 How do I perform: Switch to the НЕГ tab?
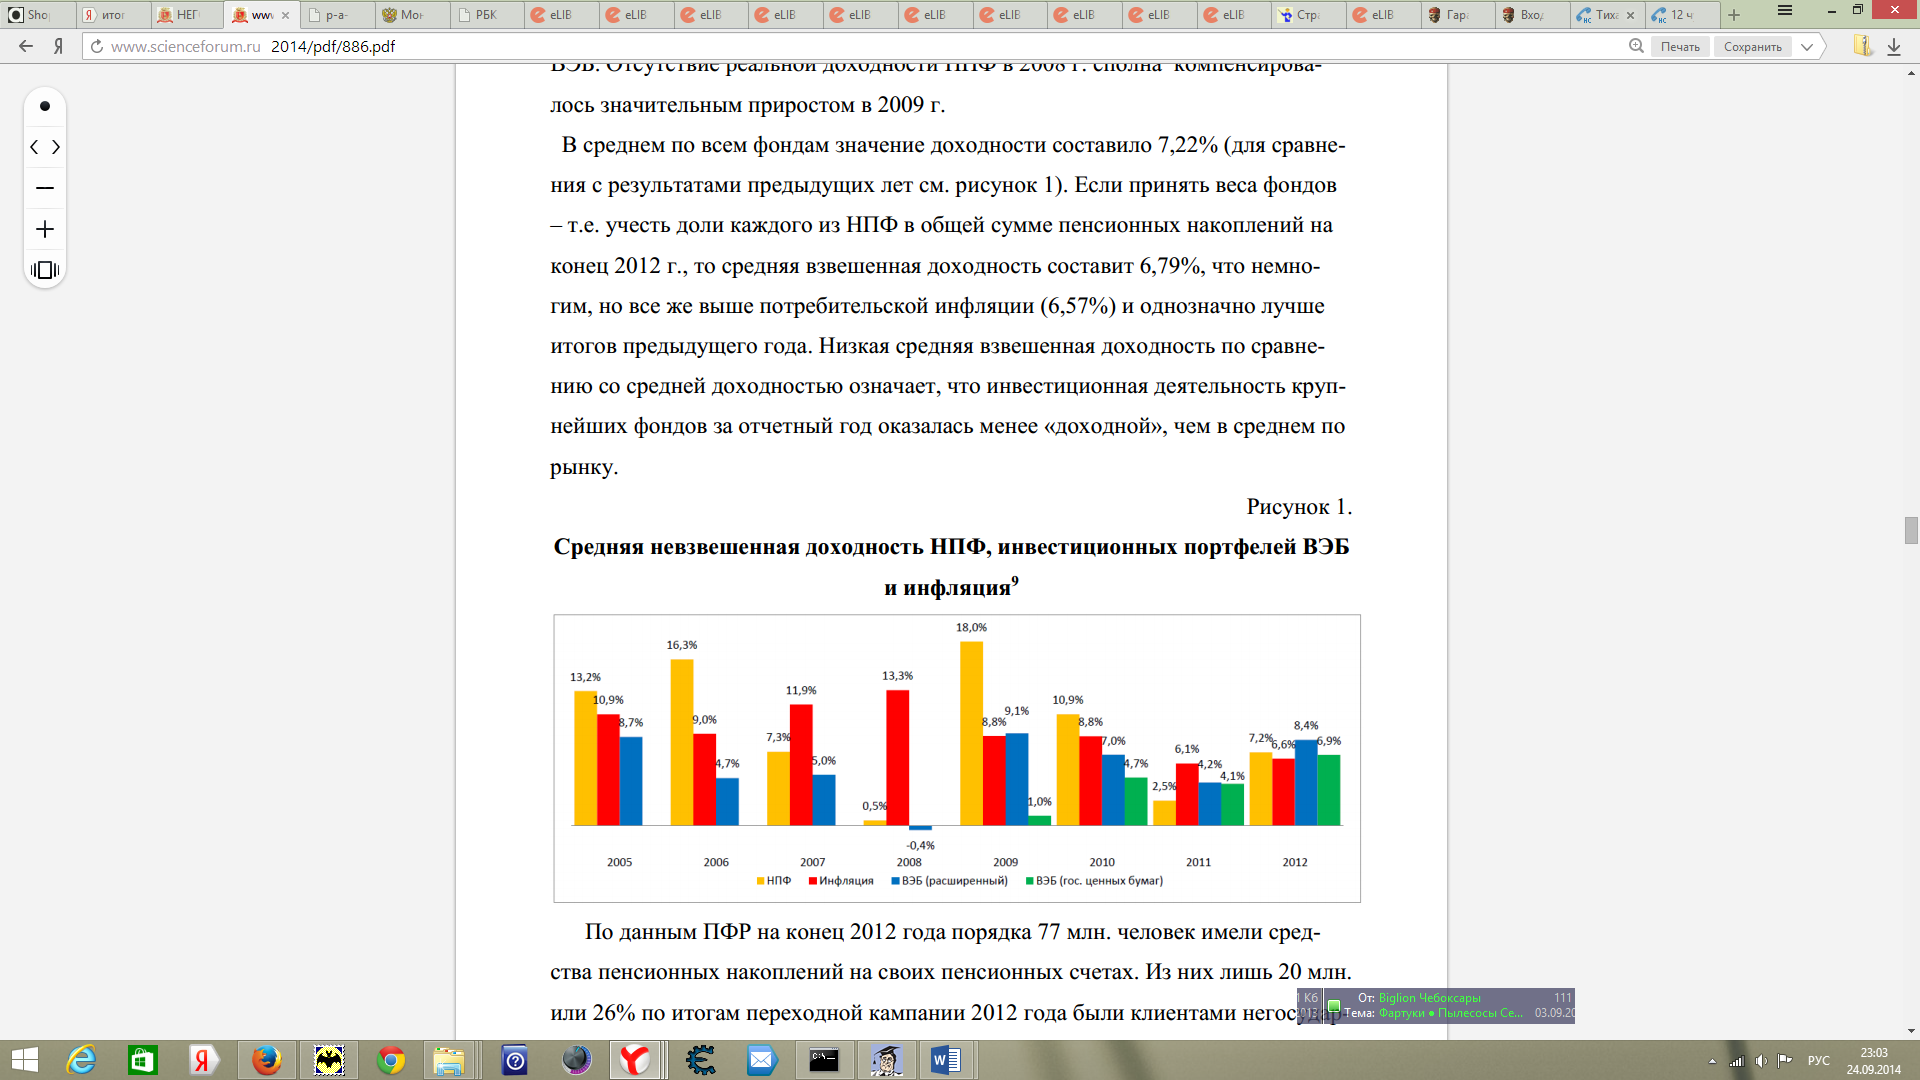[187, 15]
